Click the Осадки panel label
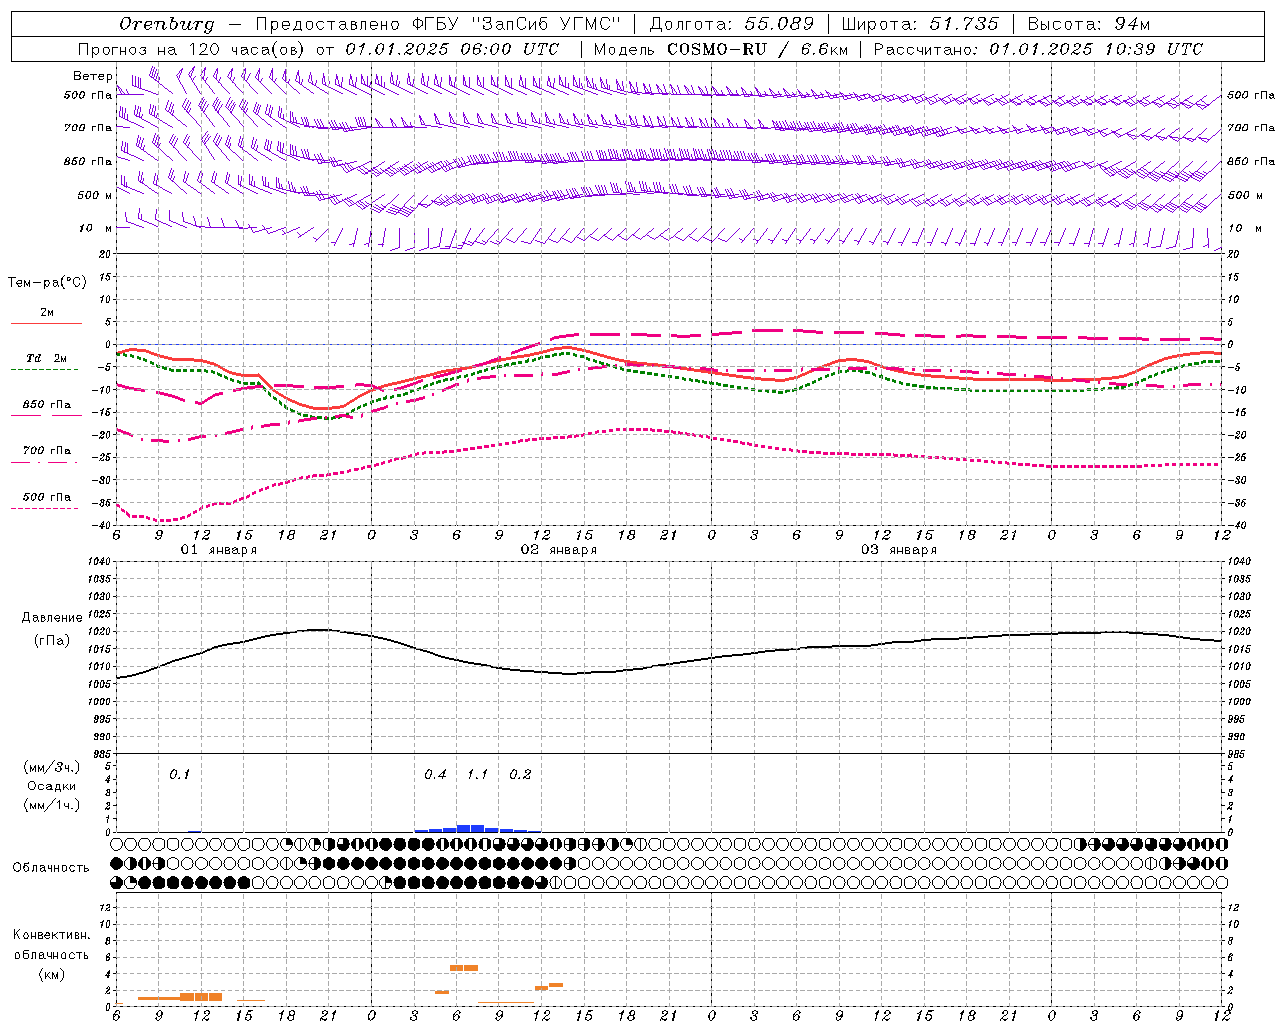 [52, 786]
